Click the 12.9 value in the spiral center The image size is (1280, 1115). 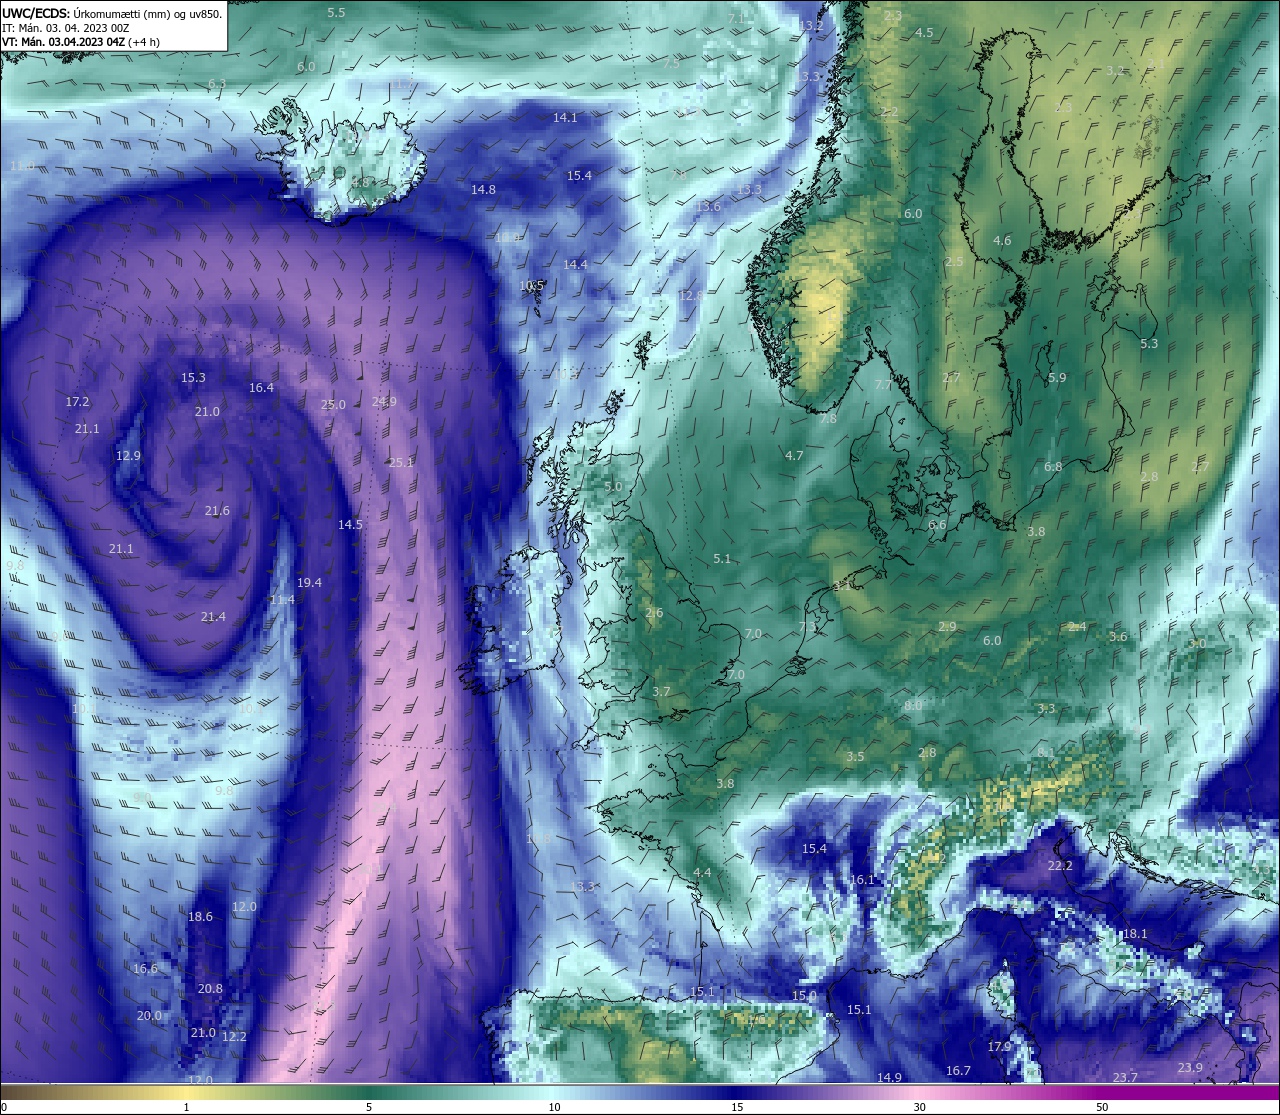128,456
